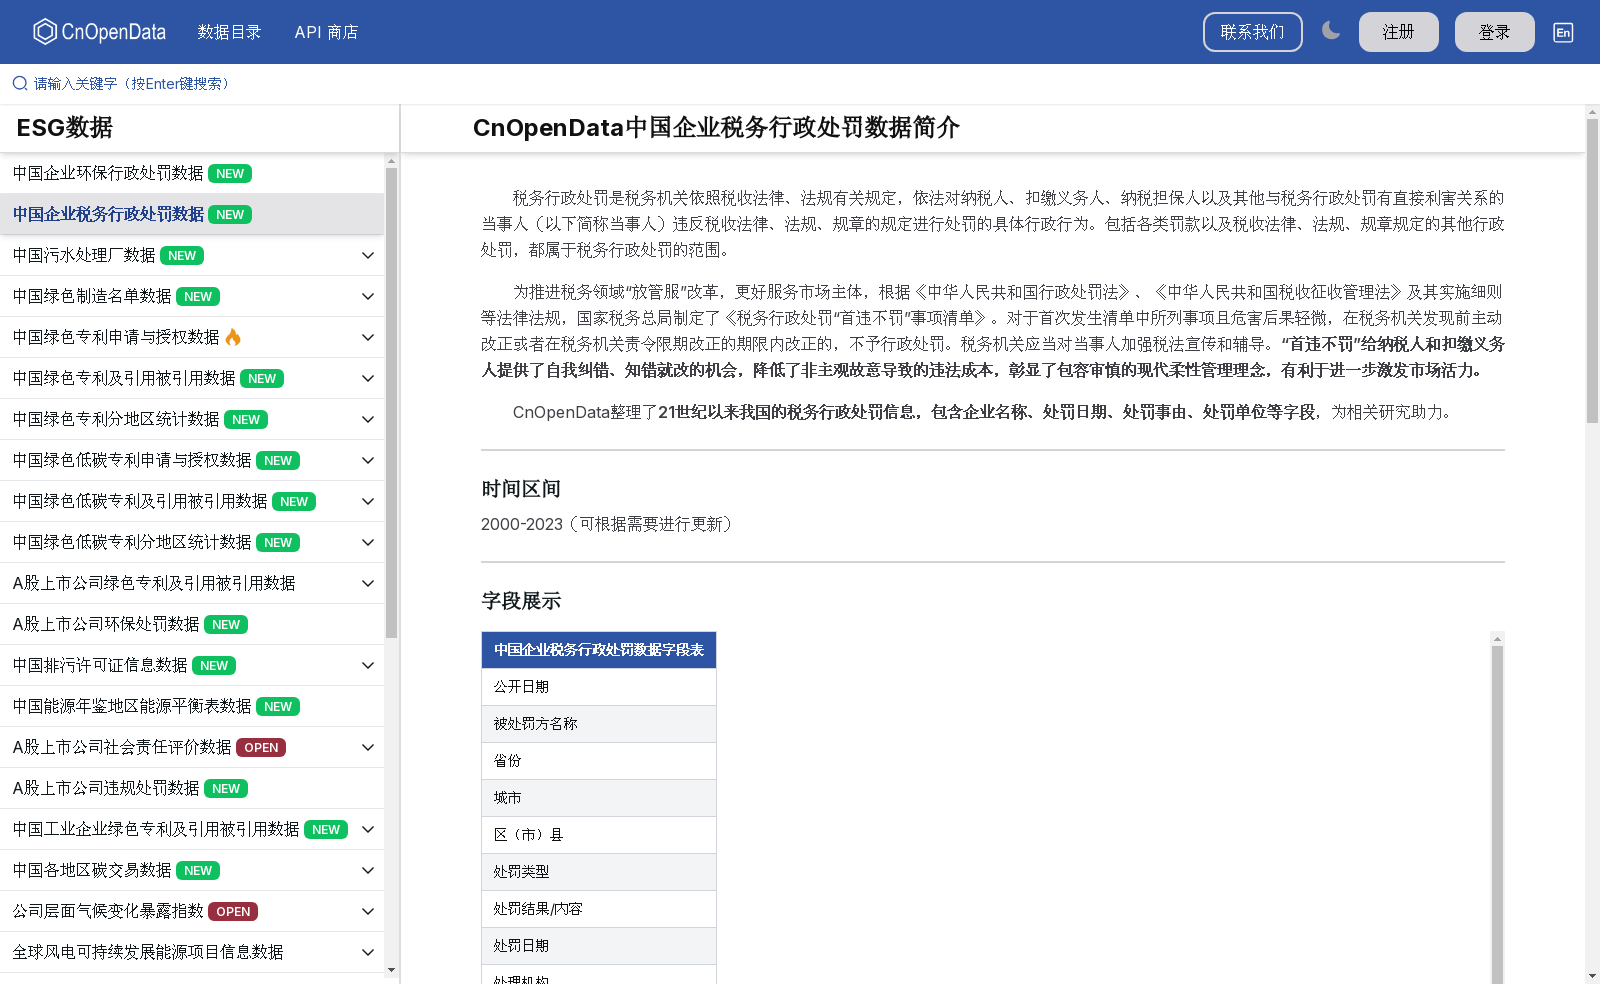Expand 中国绿色低碳专利及引用被引用数据 chevron
Image resolution: width=1600 pixels, height=1000 pixels.
click(367, 501)
